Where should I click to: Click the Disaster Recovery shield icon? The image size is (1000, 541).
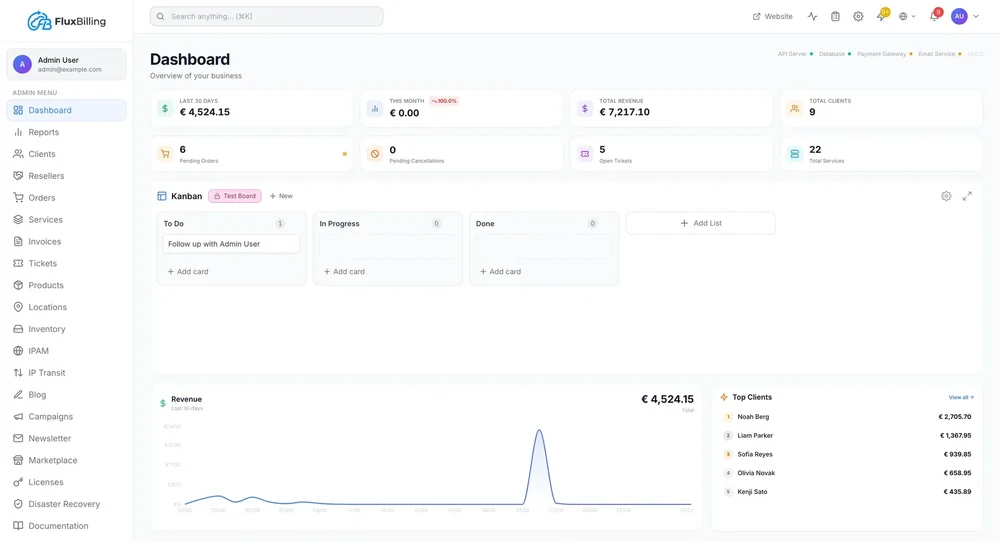(18, 504)
